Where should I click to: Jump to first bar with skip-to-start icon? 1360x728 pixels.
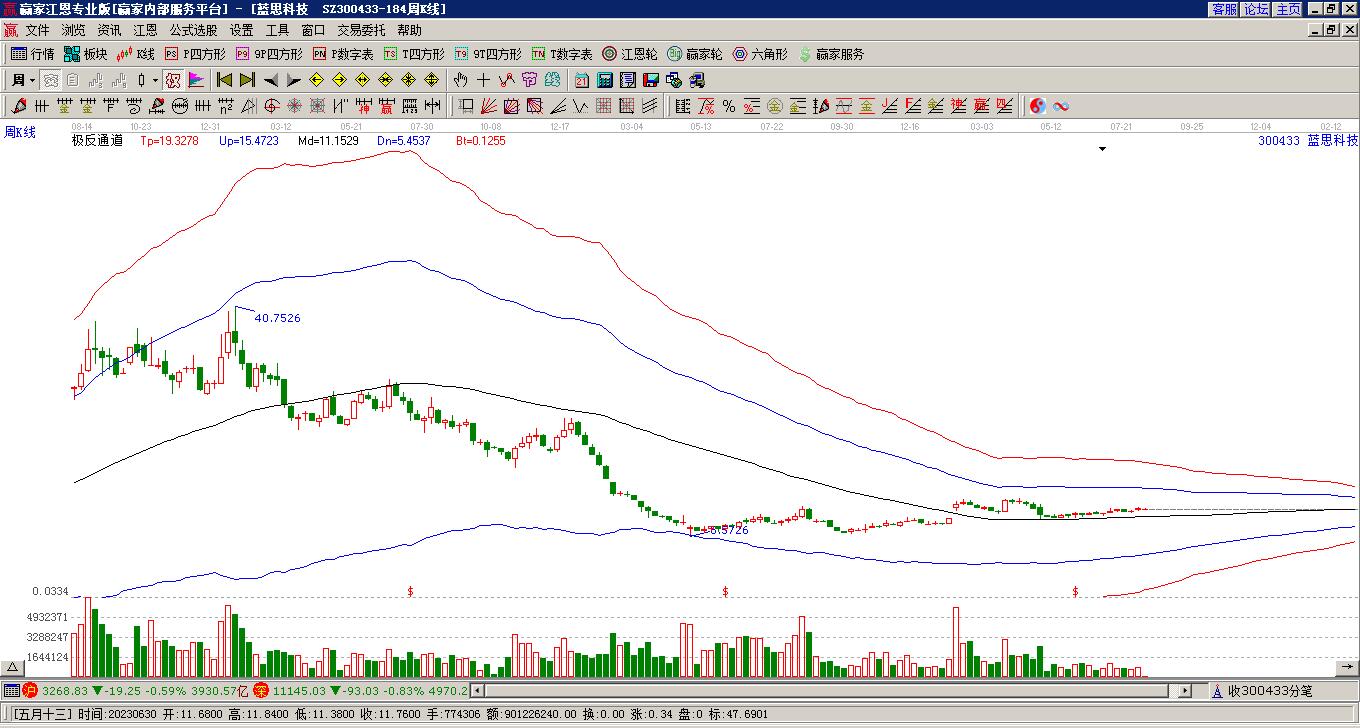click(x=224, y=80)
